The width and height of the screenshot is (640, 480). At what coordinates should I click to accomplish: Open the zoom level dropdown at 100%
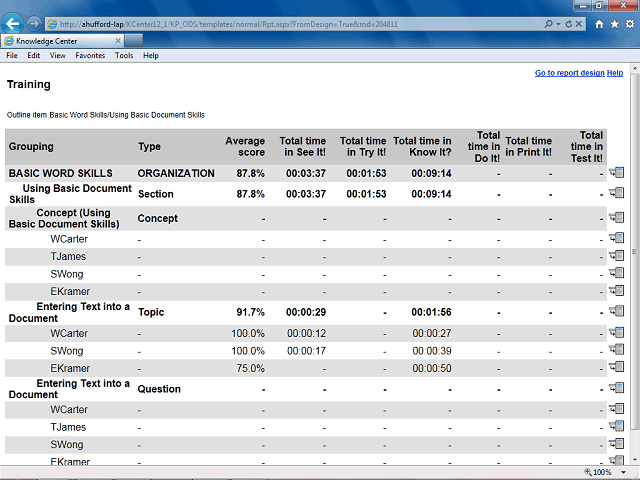click(624, 472)
